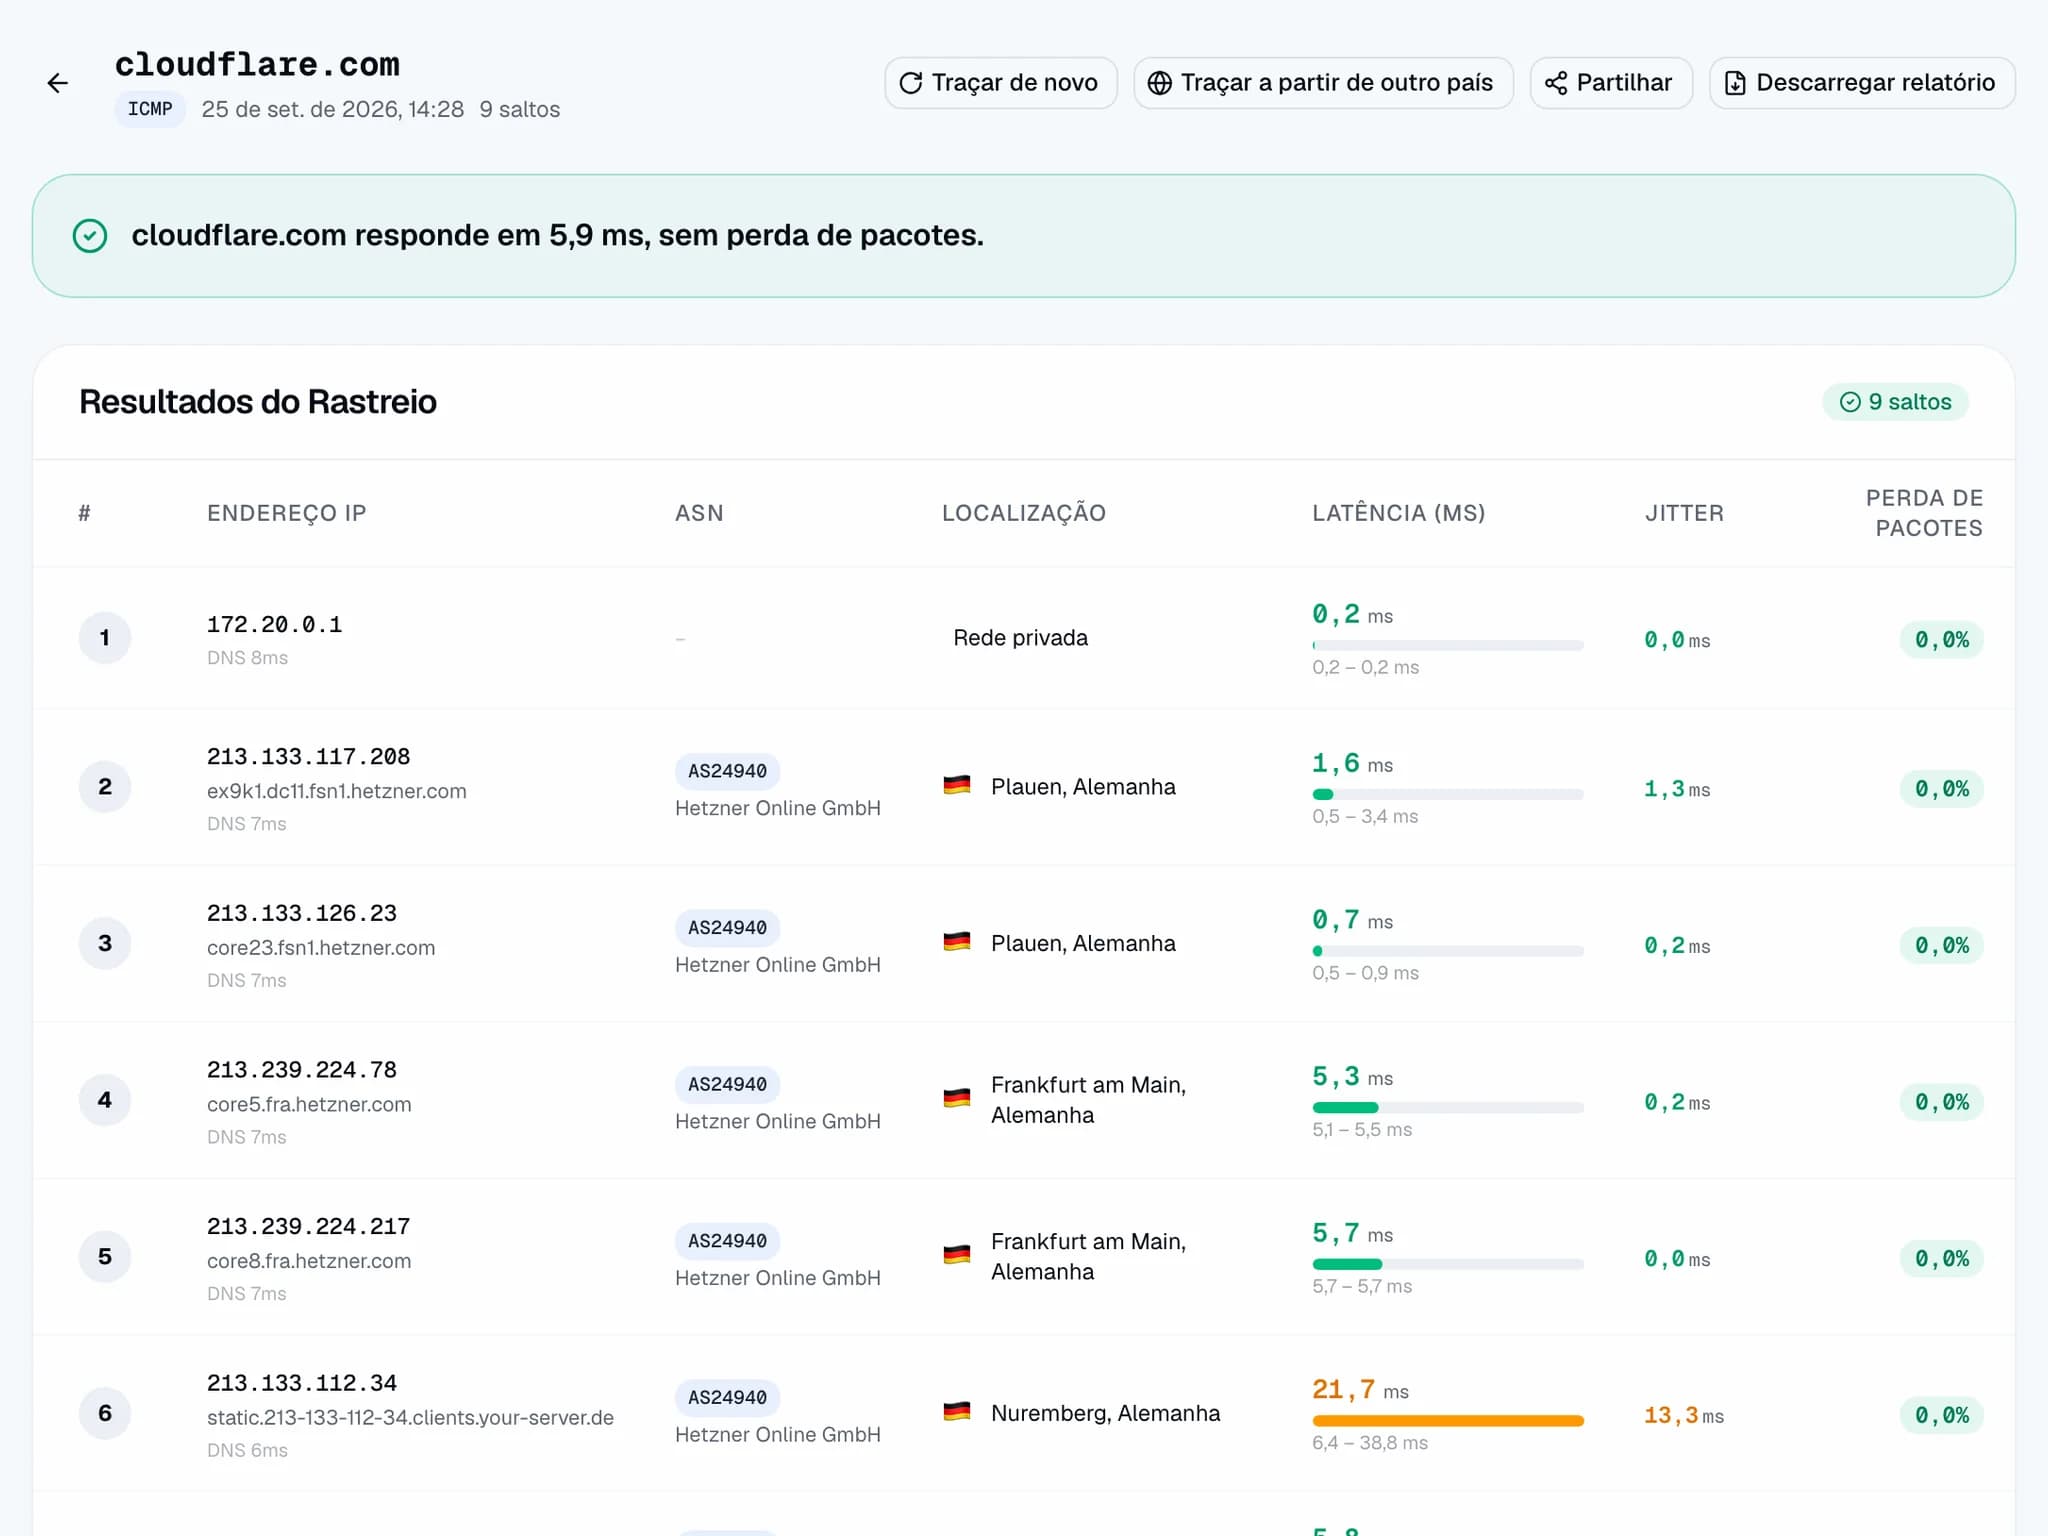Click the LATÊNCIA (MS) column header
This screenshot has height=1536, width=2048.
(x=1399, y=514)
